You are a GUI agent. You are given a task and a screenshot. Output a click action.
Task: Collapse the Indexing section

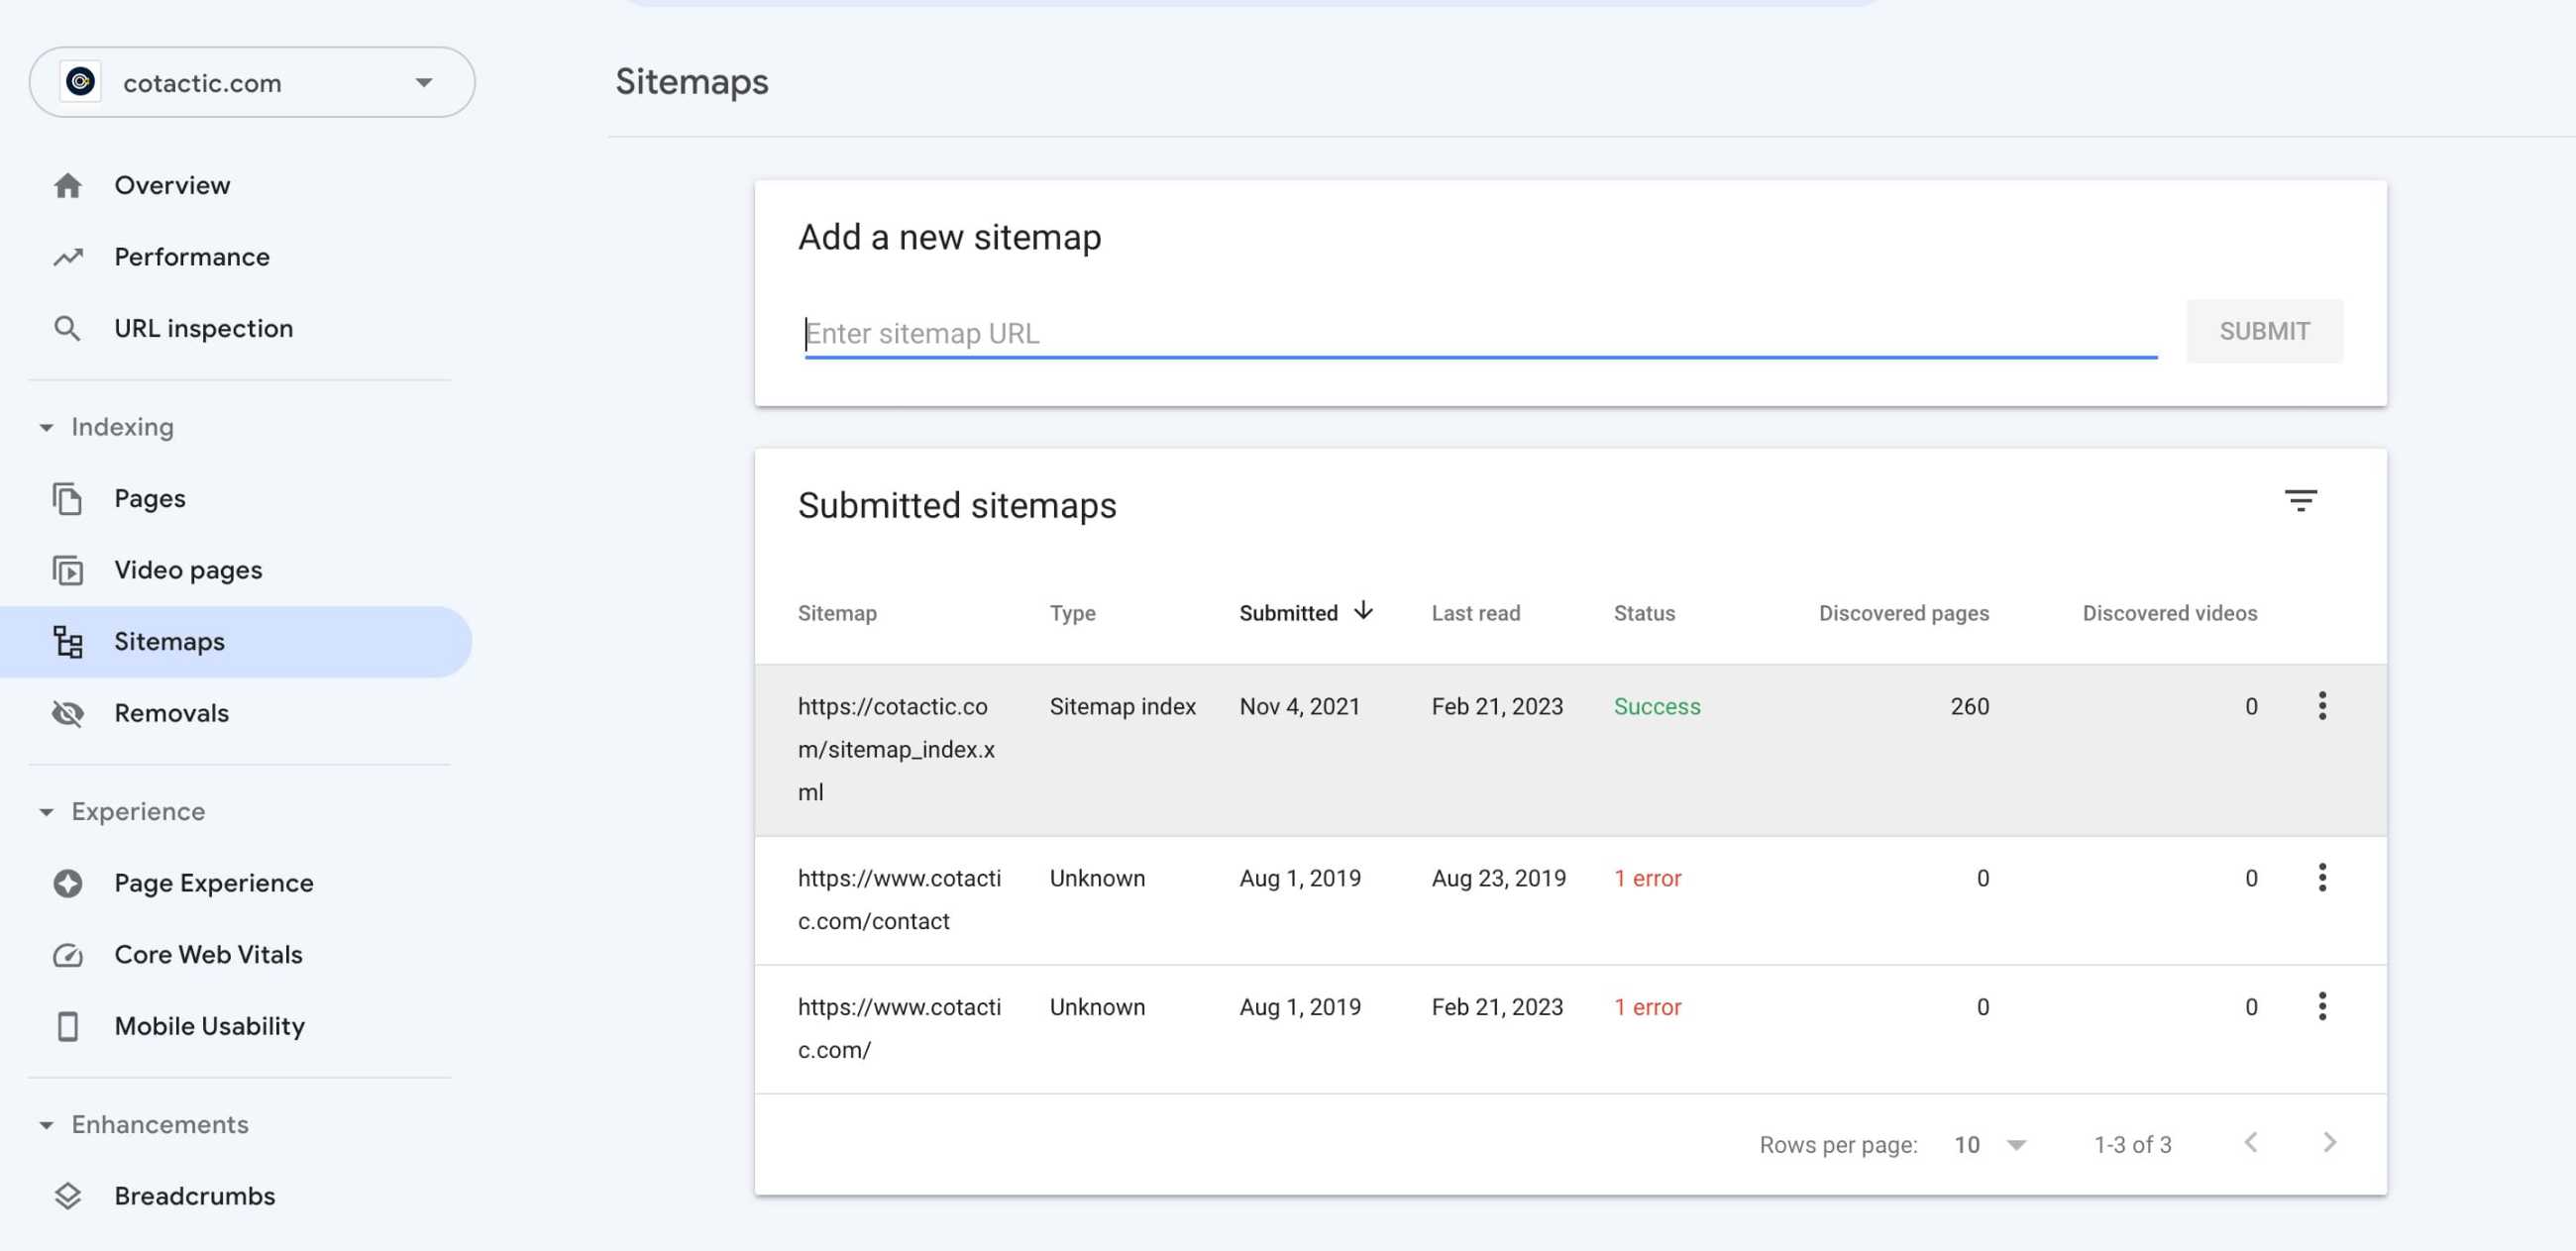[46, 427]
